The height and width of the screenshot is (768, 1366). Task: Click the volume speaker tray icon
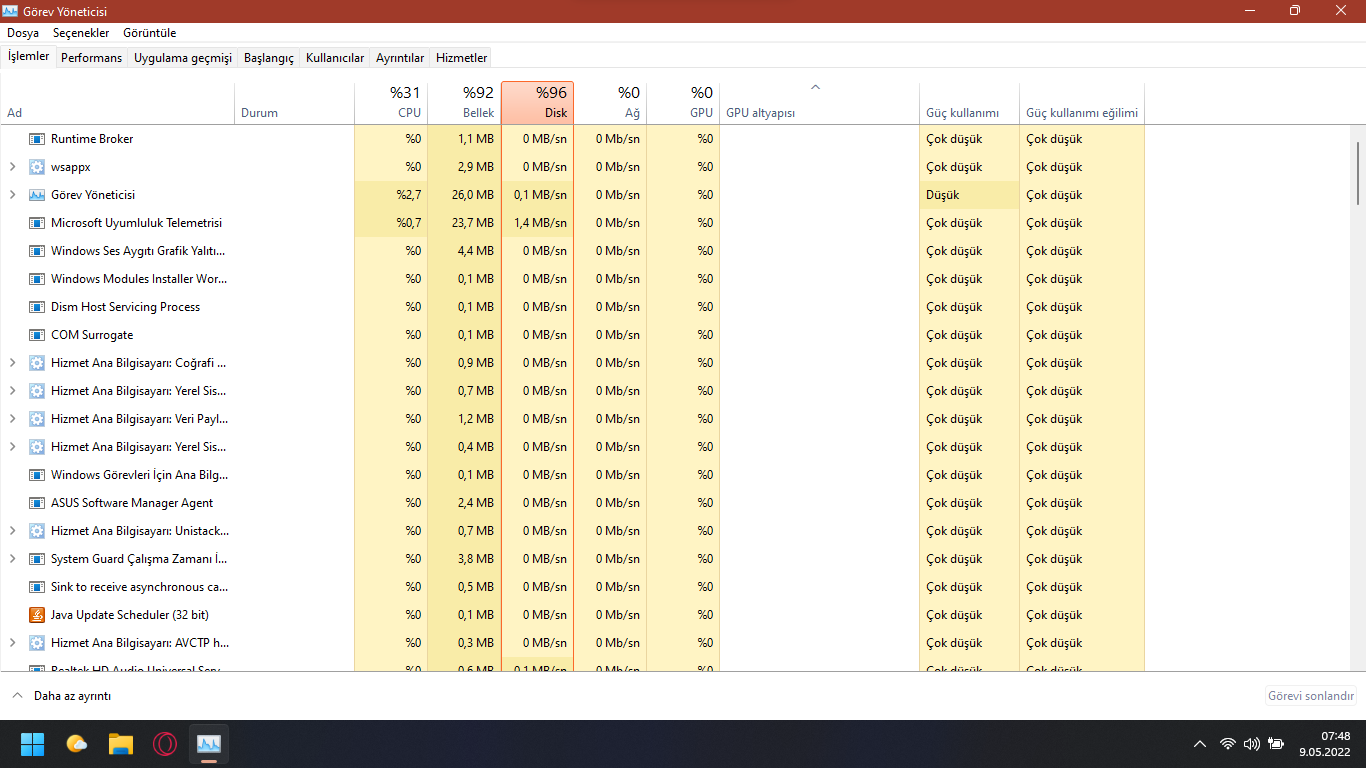coord(1252,744)
